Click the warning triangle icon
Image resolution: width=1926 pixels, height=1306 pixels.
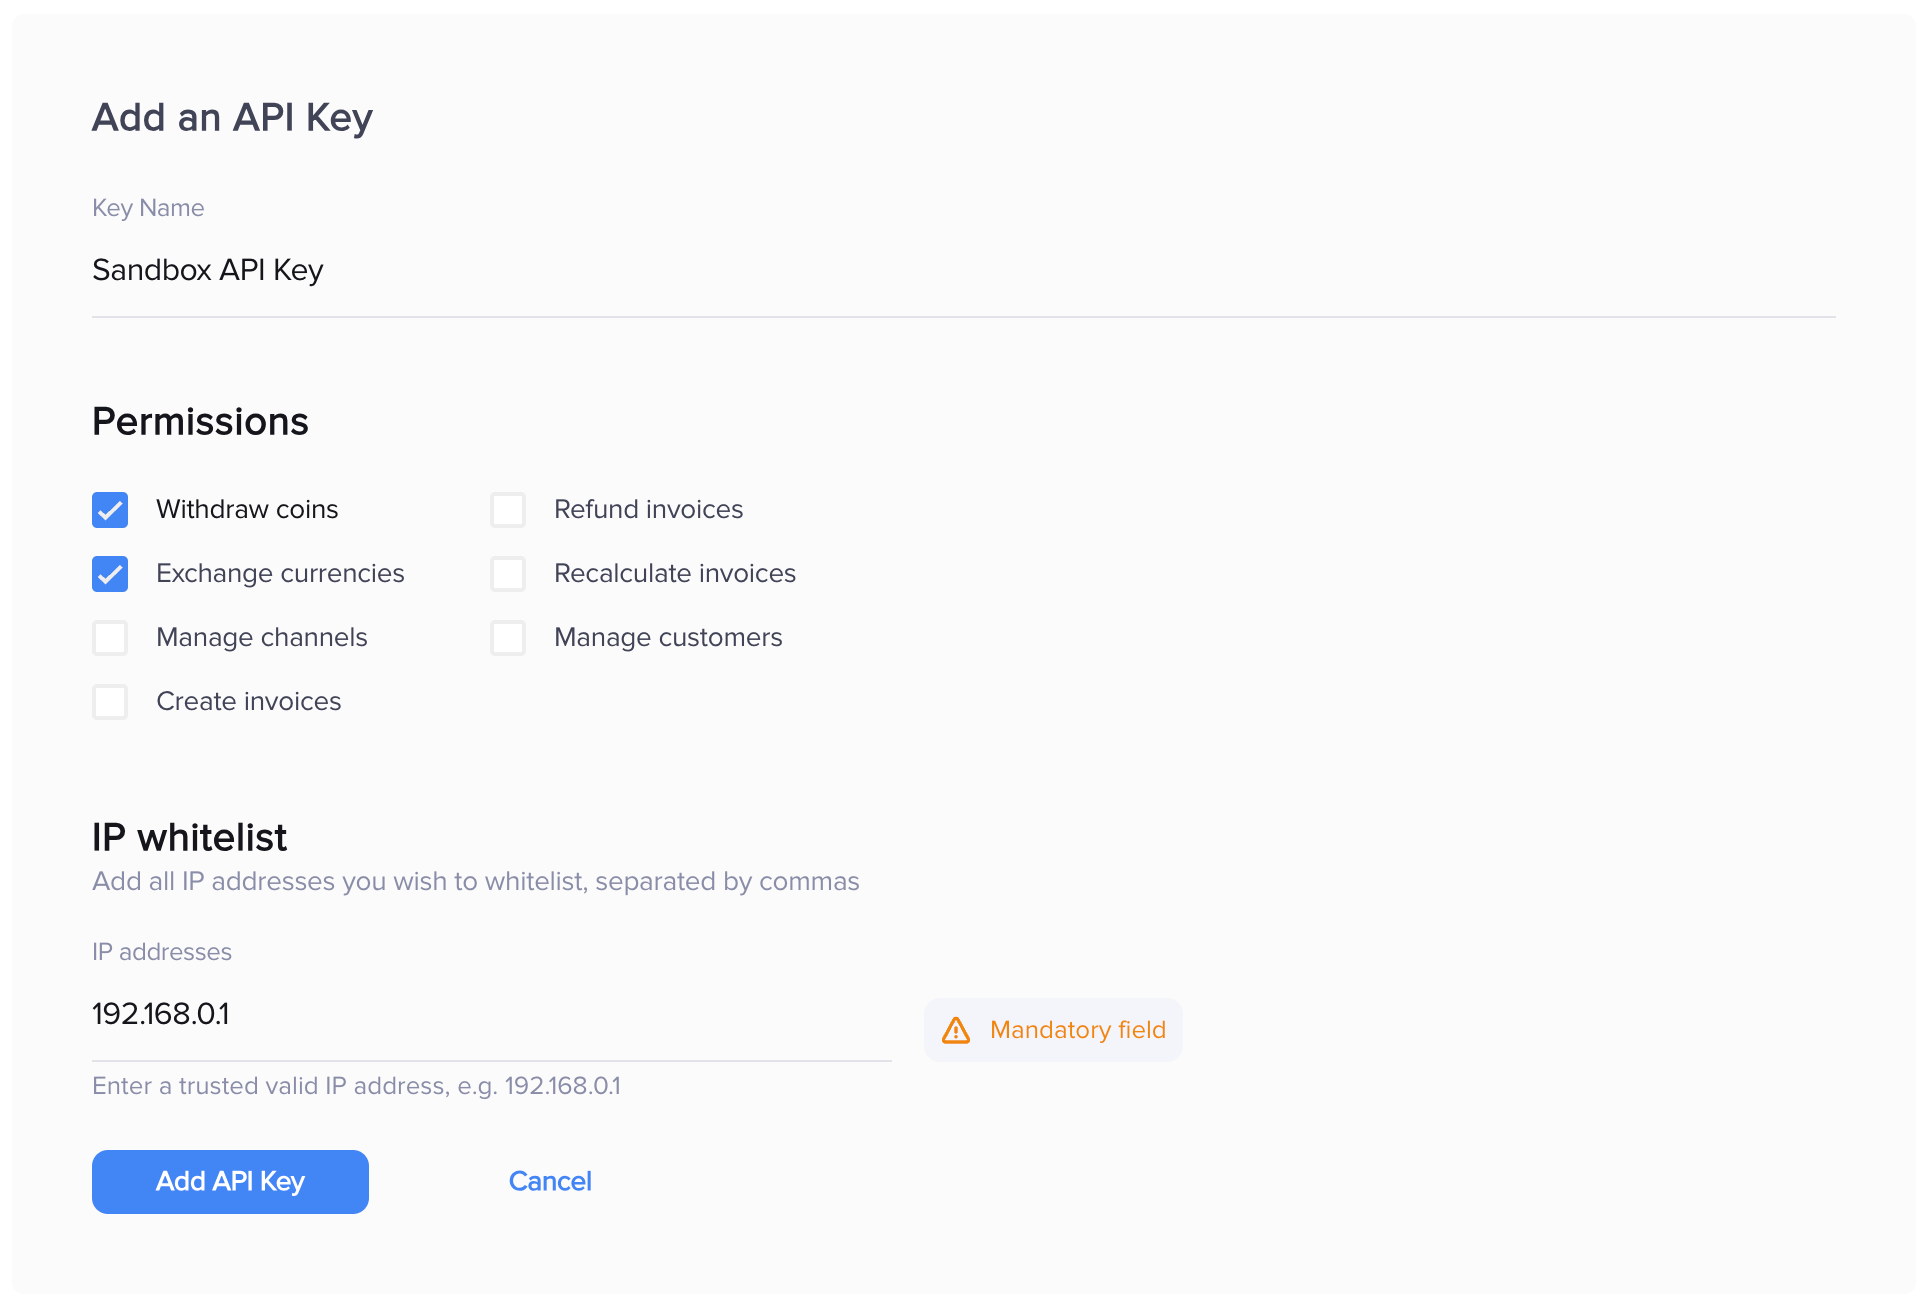956,1030
